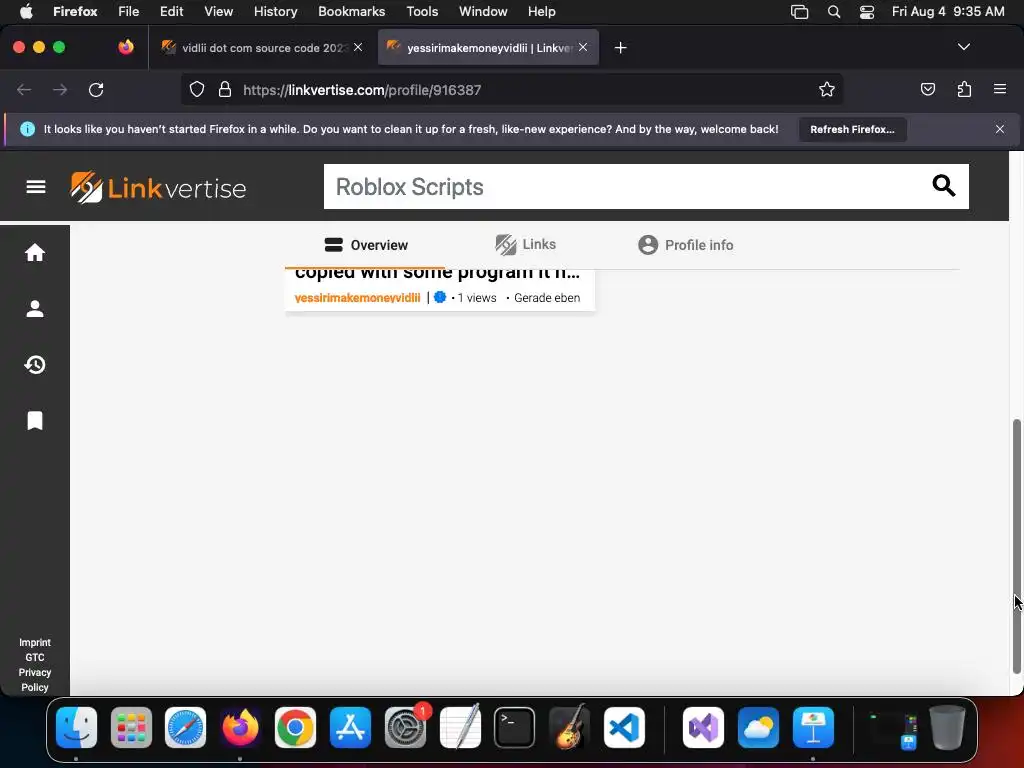Open Firefox extensions puzzle icon
Screen dimensions: 1024x768
click(964, 89)
